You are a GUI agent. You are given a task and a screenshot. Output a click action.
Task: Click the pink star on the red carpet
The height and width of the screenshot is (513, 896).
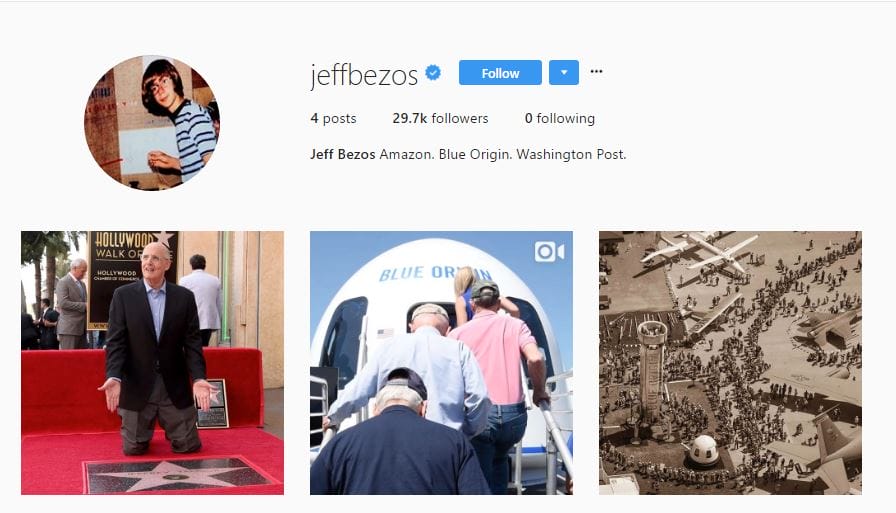pos(173,475)
